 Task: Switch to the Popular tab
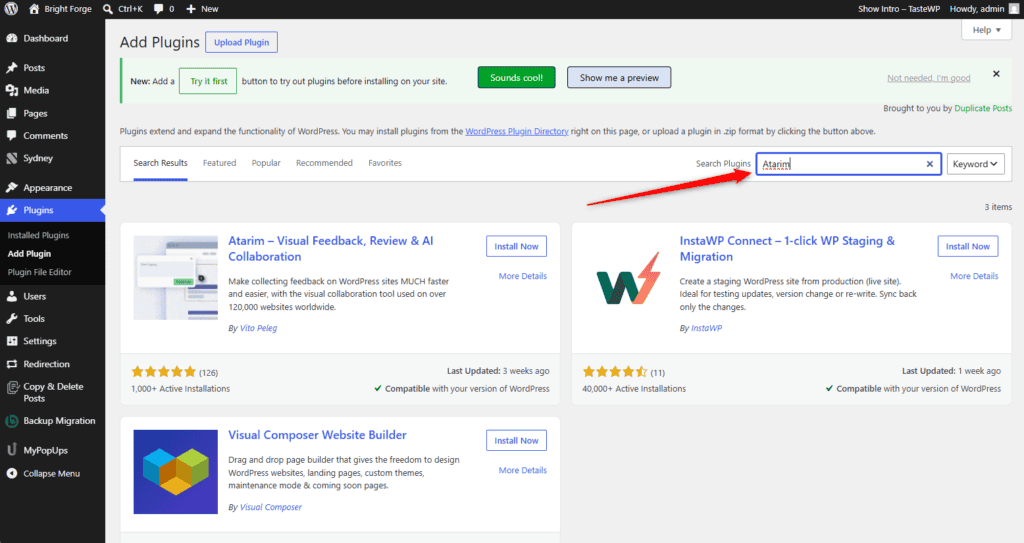[x=266, y=163]
